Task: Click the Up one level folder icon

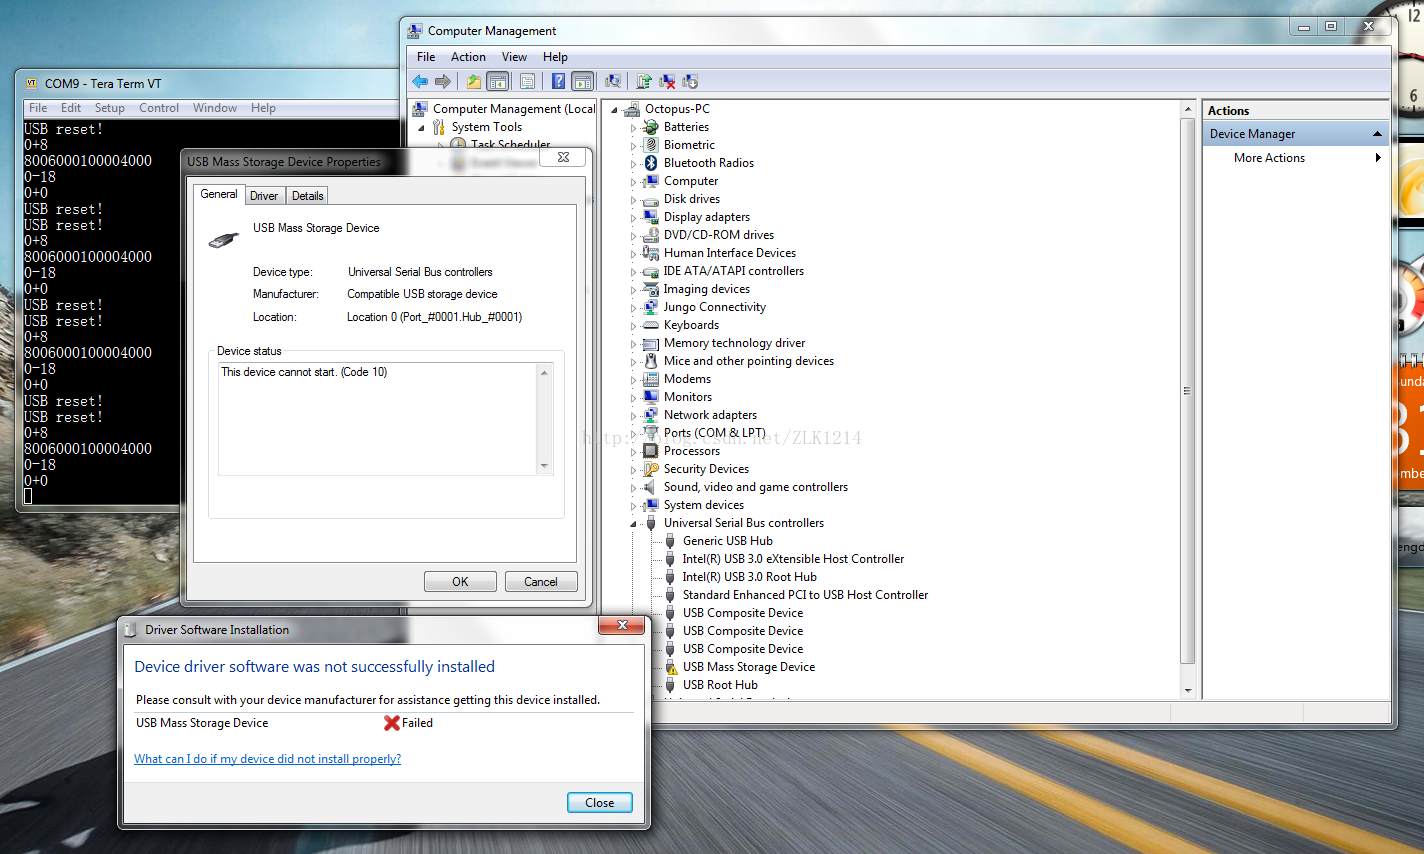Action: 474,81
